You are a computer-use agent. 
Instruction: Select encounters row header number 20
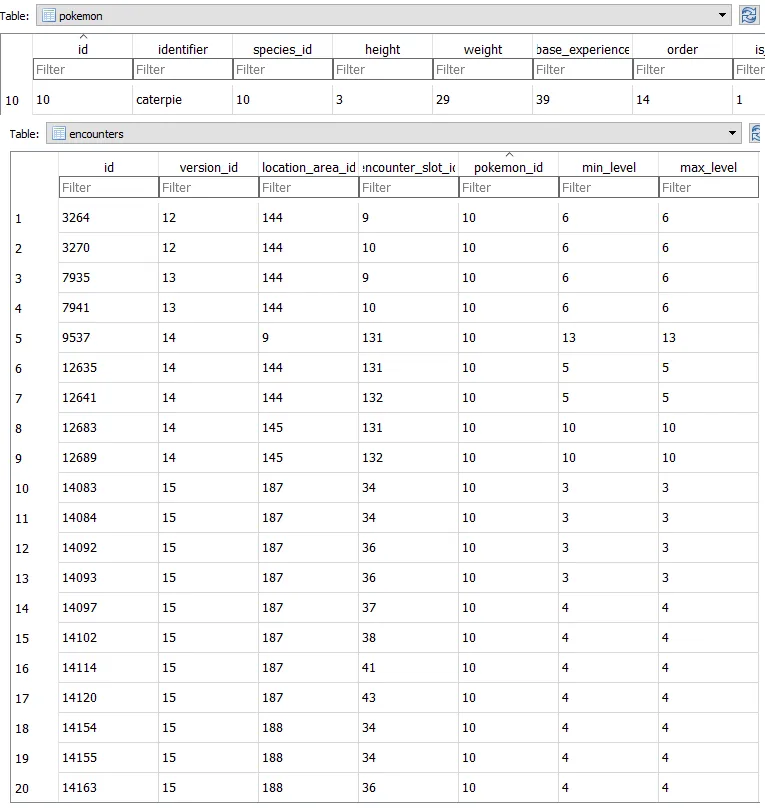click(35, 788)
